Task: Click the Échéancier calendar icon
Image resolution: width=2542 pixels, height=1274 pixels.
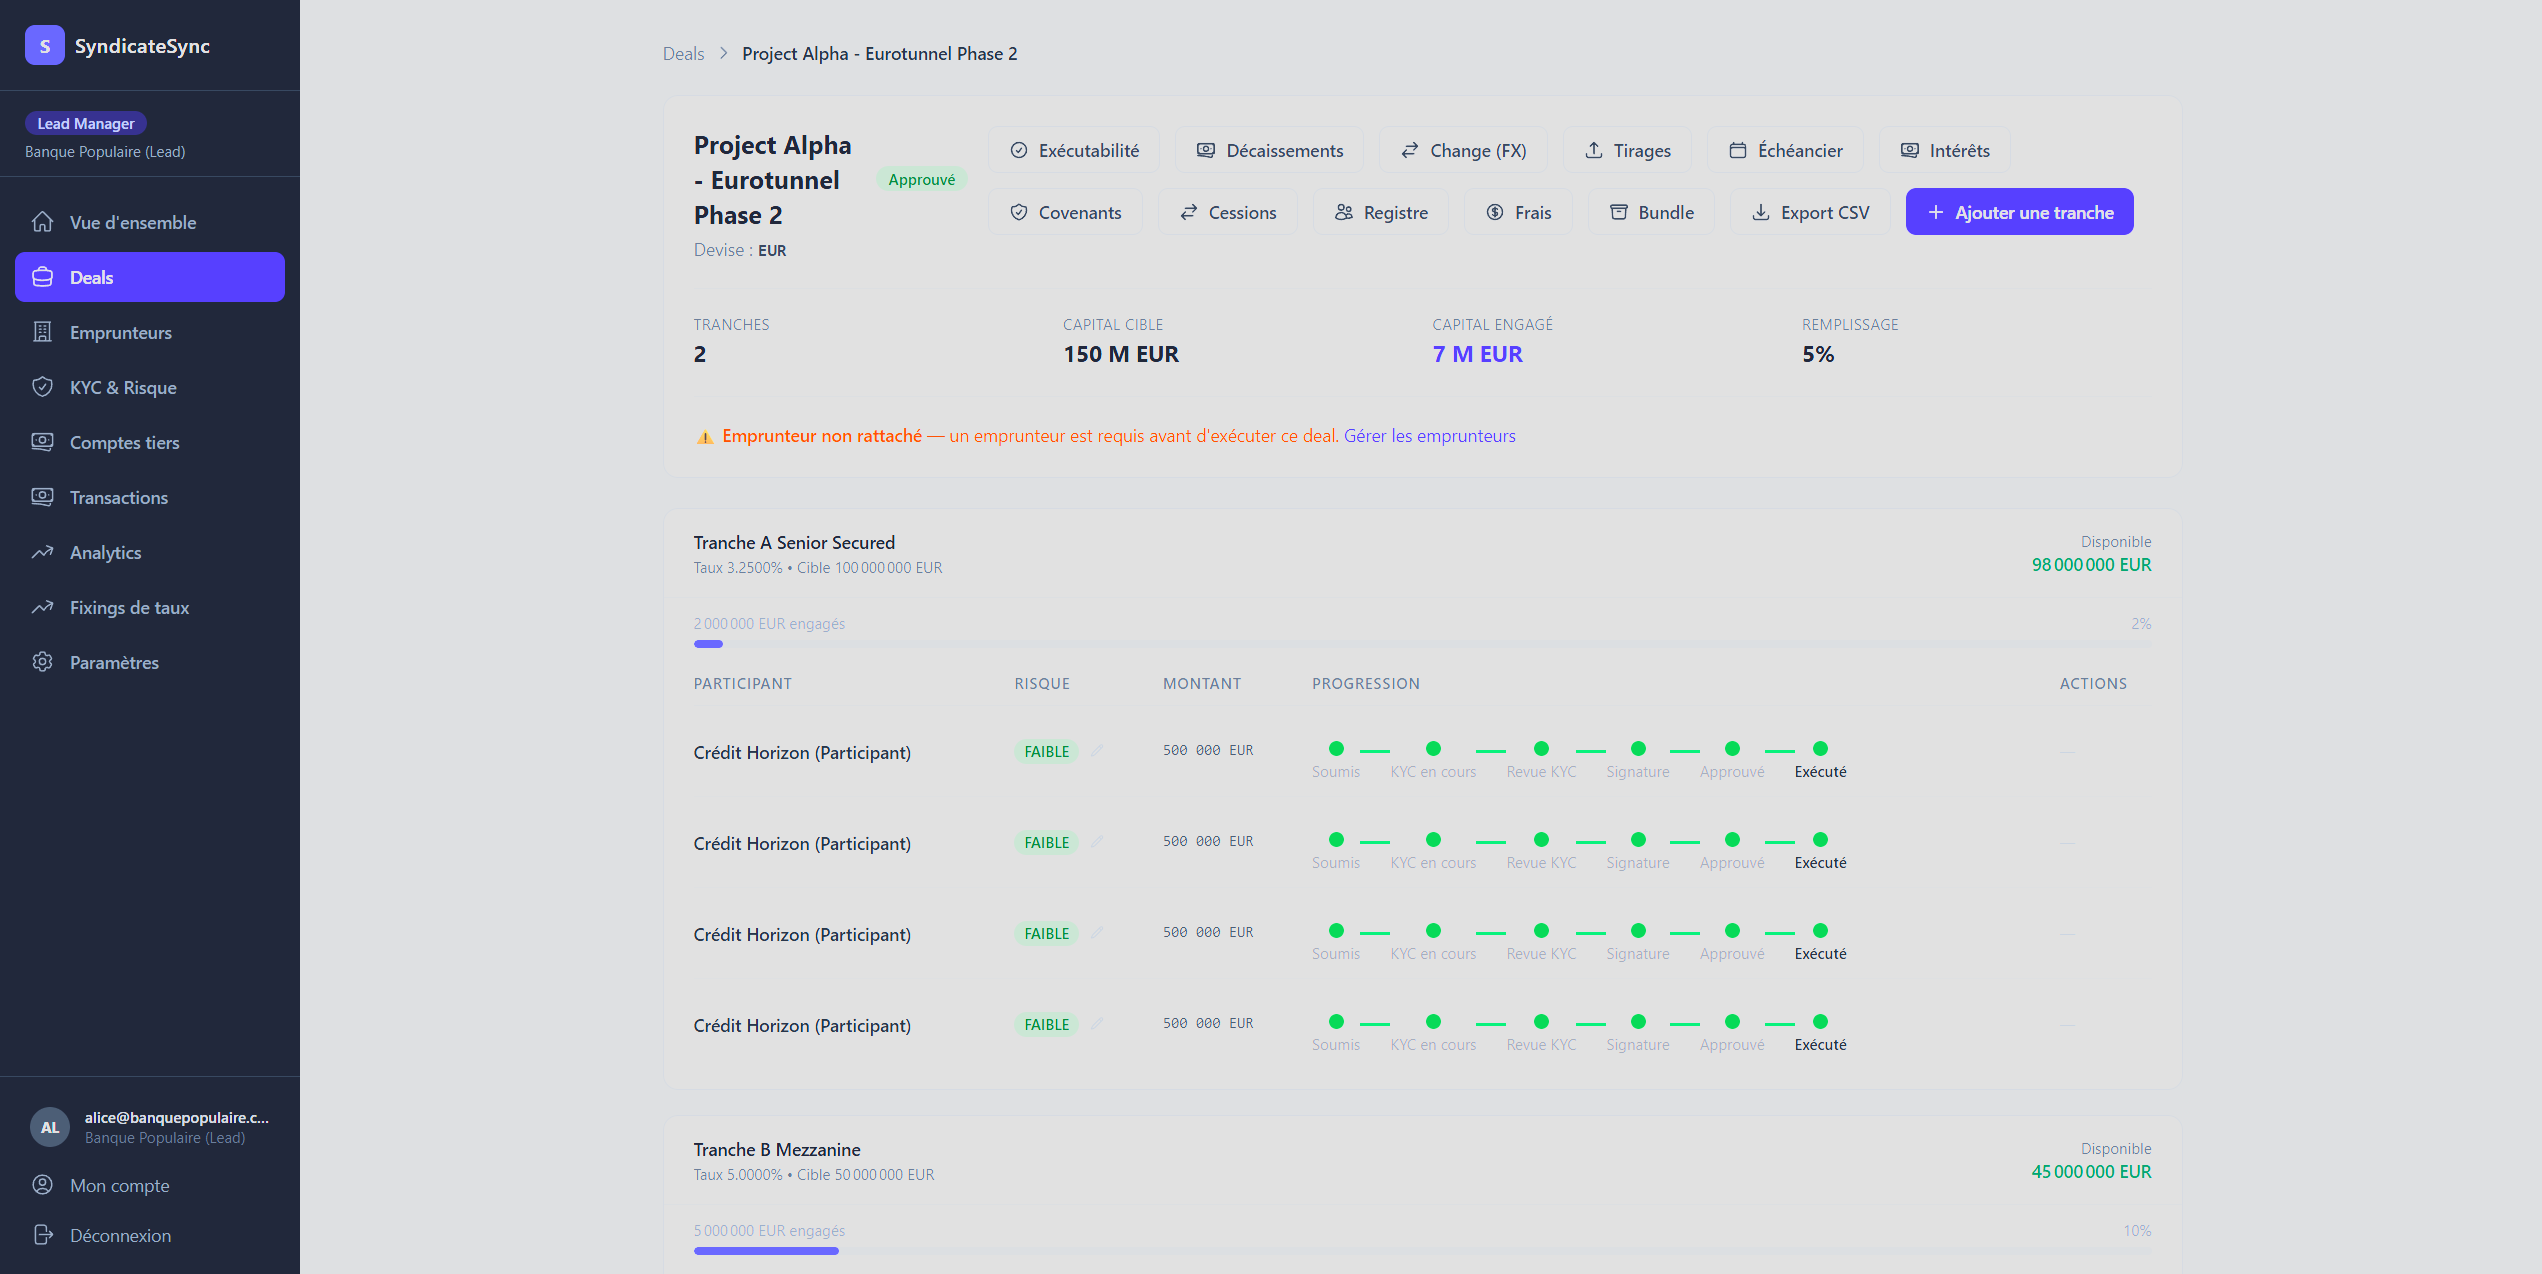Action: click(x=1738, y=150)
